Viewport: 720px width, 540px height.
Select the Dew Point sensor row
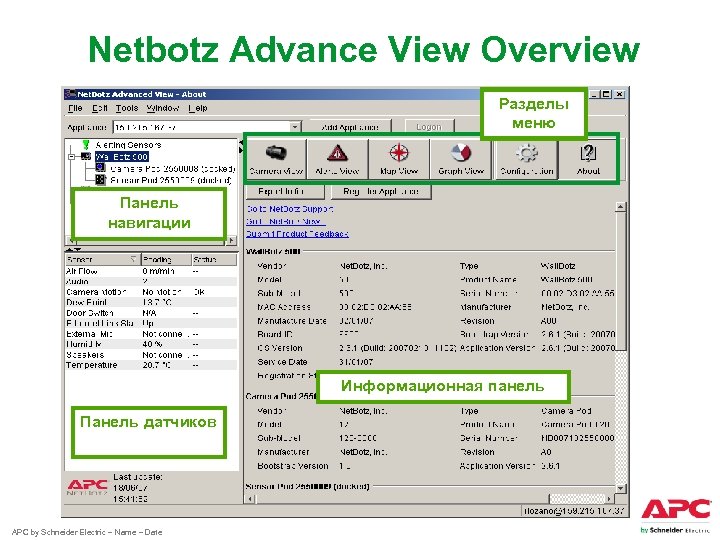(x=151, y=303)
